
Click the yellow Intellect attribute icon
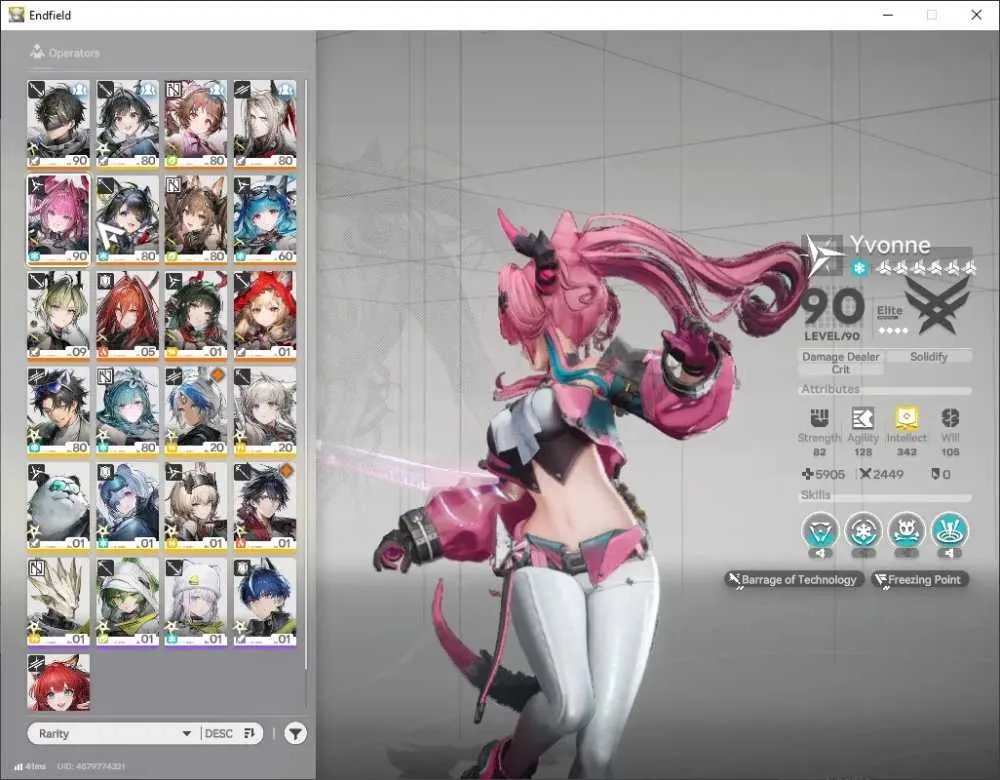click(906, 418)
